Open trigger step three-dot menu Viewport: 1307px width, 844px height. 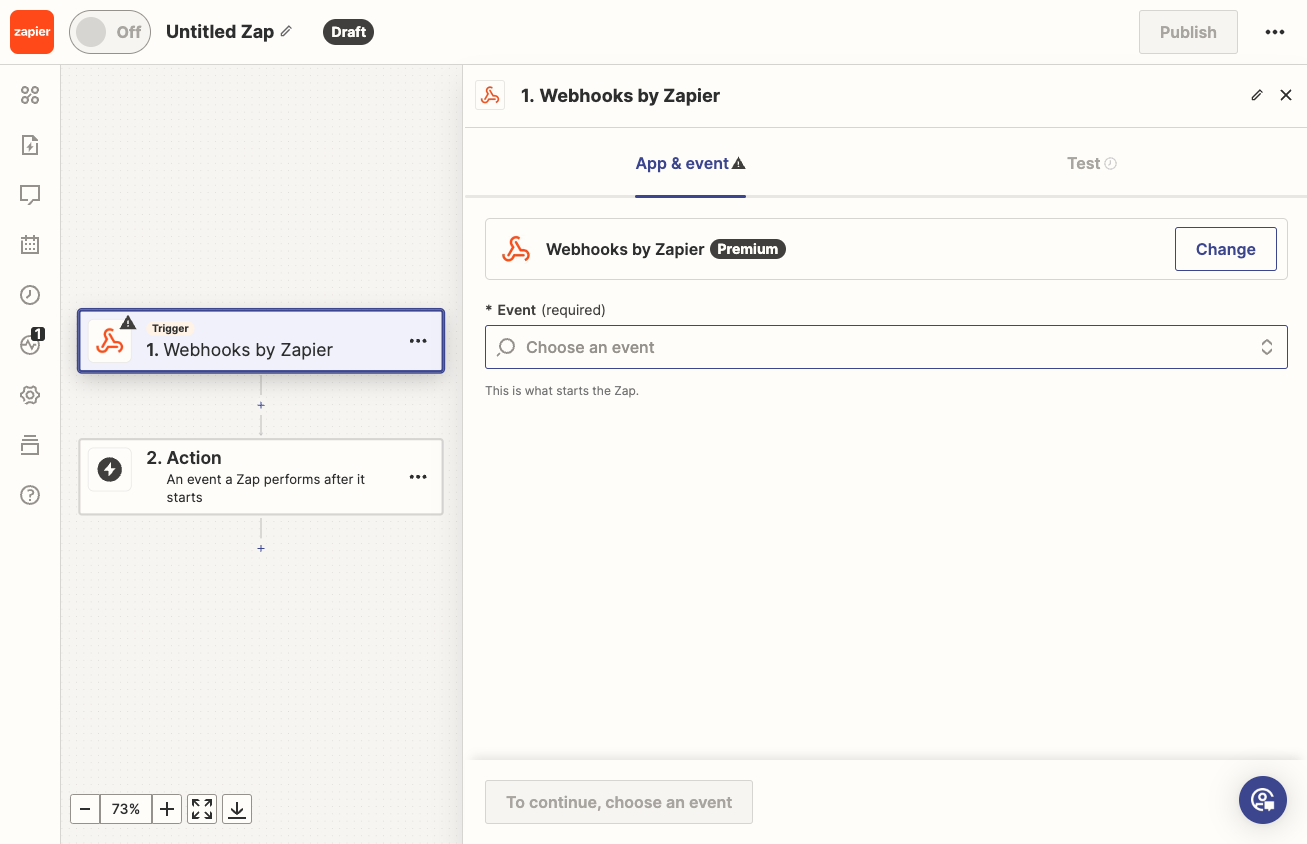418,341
